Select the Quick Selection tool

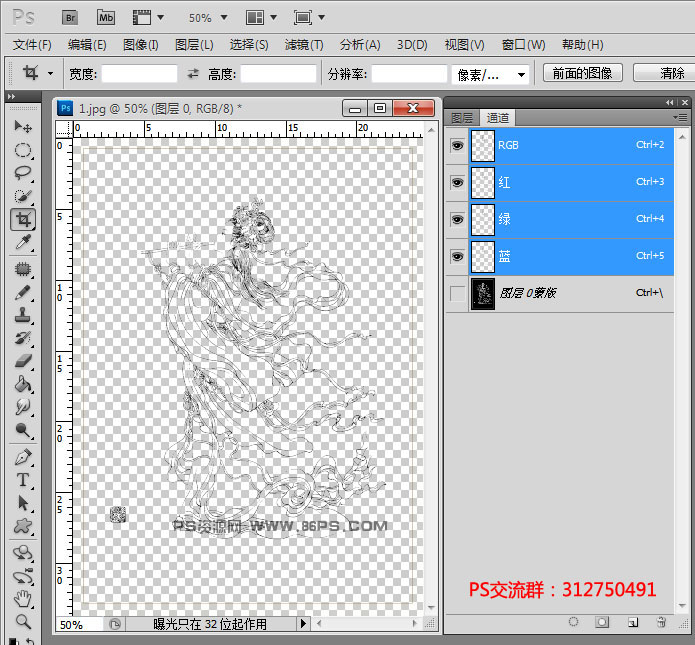23,196
